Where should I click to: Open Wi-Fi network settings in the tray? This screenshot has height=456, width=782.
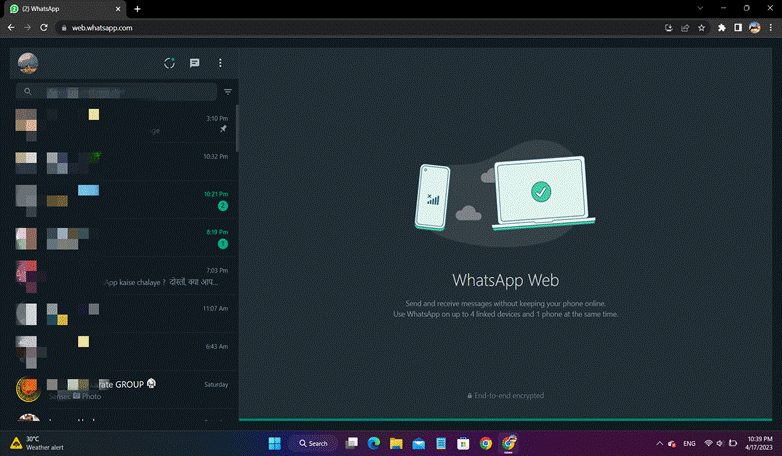point(708,443)
